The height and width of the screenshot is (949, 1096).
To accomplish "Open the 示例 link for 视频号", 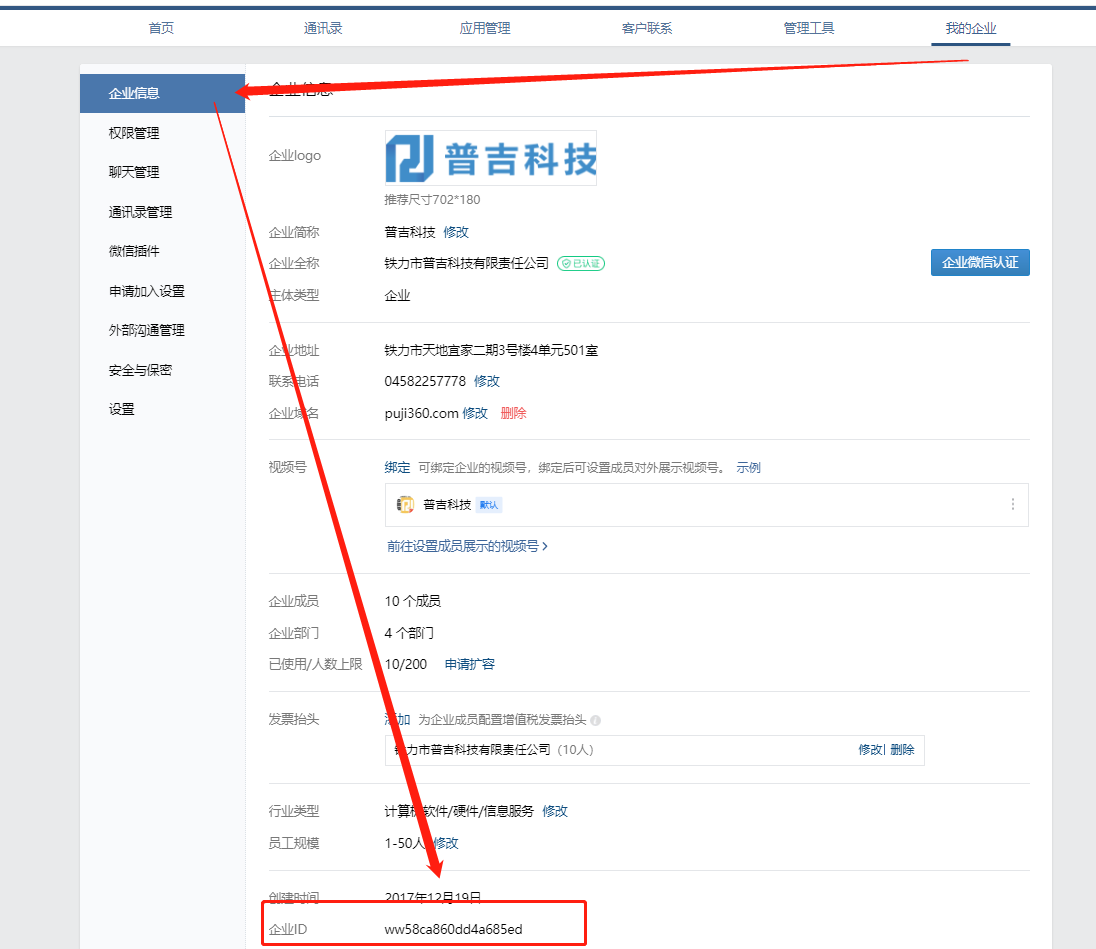I will click(x=749, y=468).
